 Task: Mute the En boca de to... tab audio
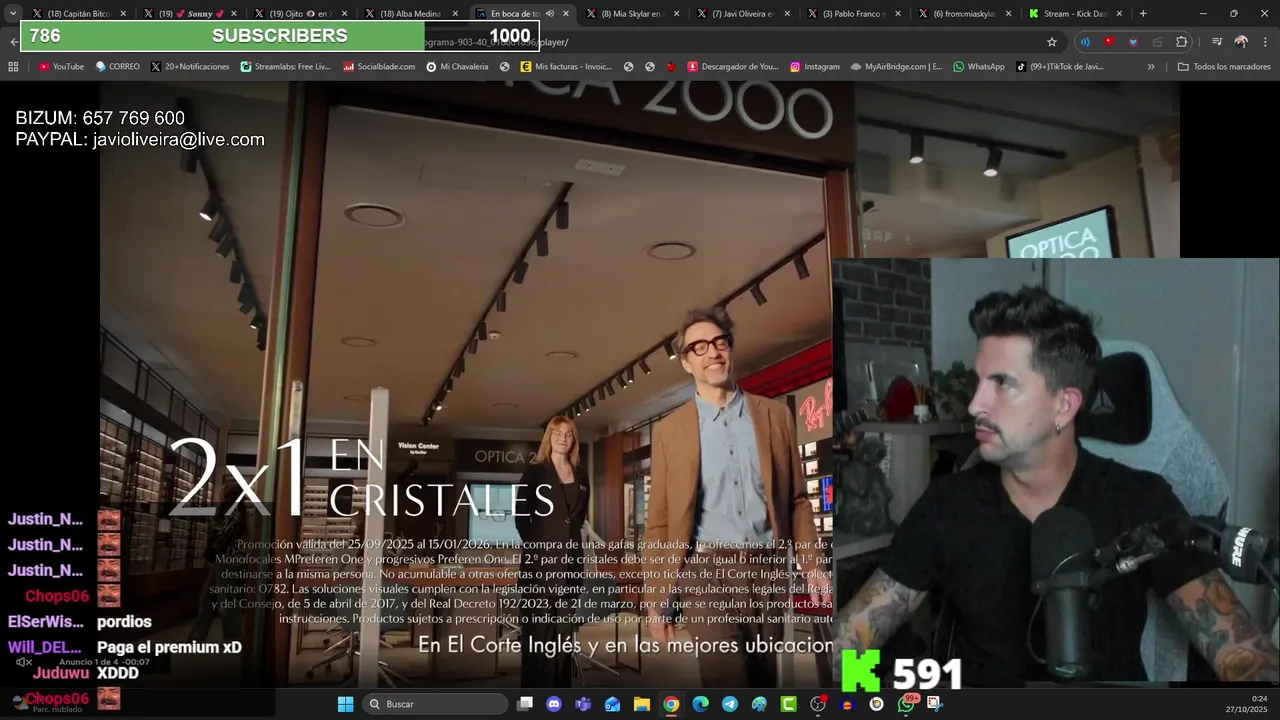click(550, 14)
